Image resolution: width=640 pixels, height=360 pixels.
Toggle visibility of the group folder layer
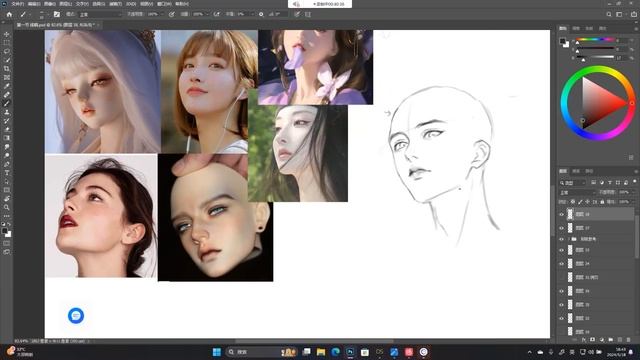(562, 239)
